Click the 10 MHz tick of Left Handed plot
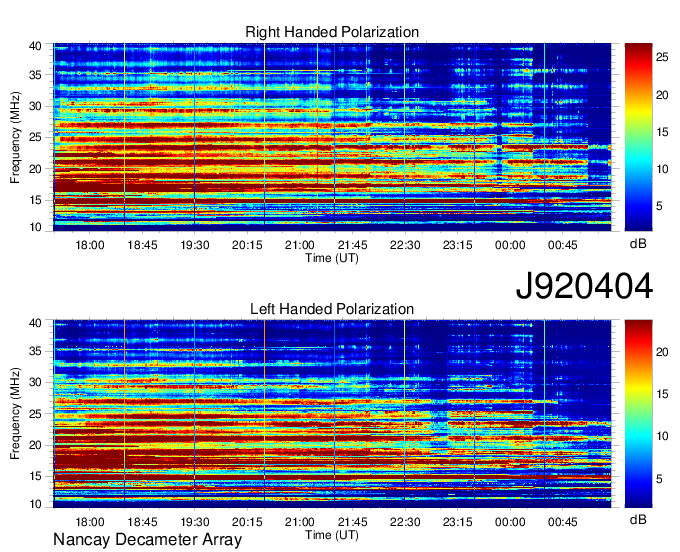This screenshot has height=552, width=680. pyautogui.click(x=36, y=504)
